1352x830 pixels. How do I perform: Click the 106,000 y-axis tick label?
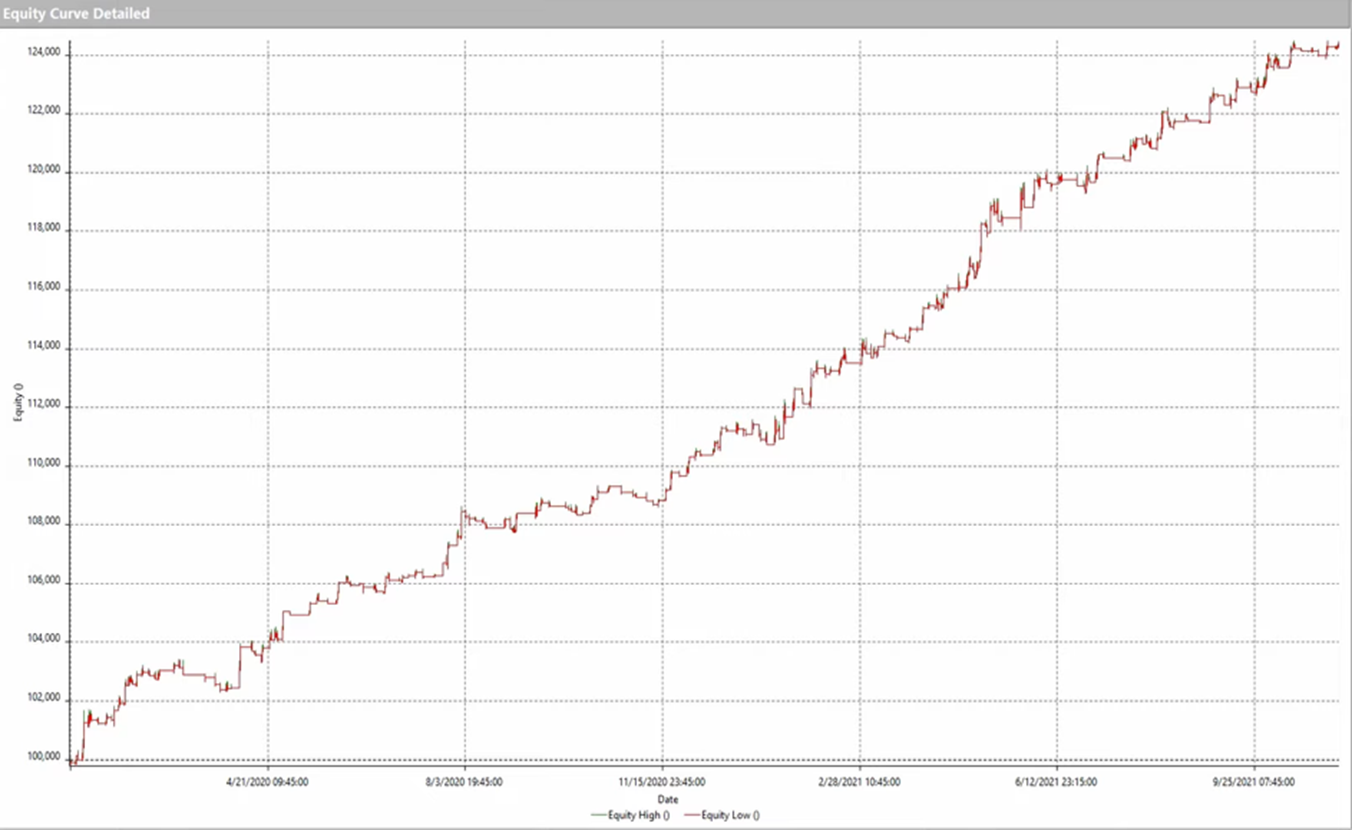pos(40,582)
